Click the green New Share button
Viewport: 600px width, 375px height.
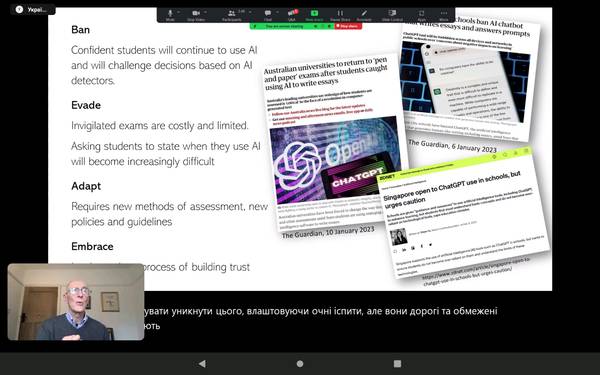coord(314,15)
